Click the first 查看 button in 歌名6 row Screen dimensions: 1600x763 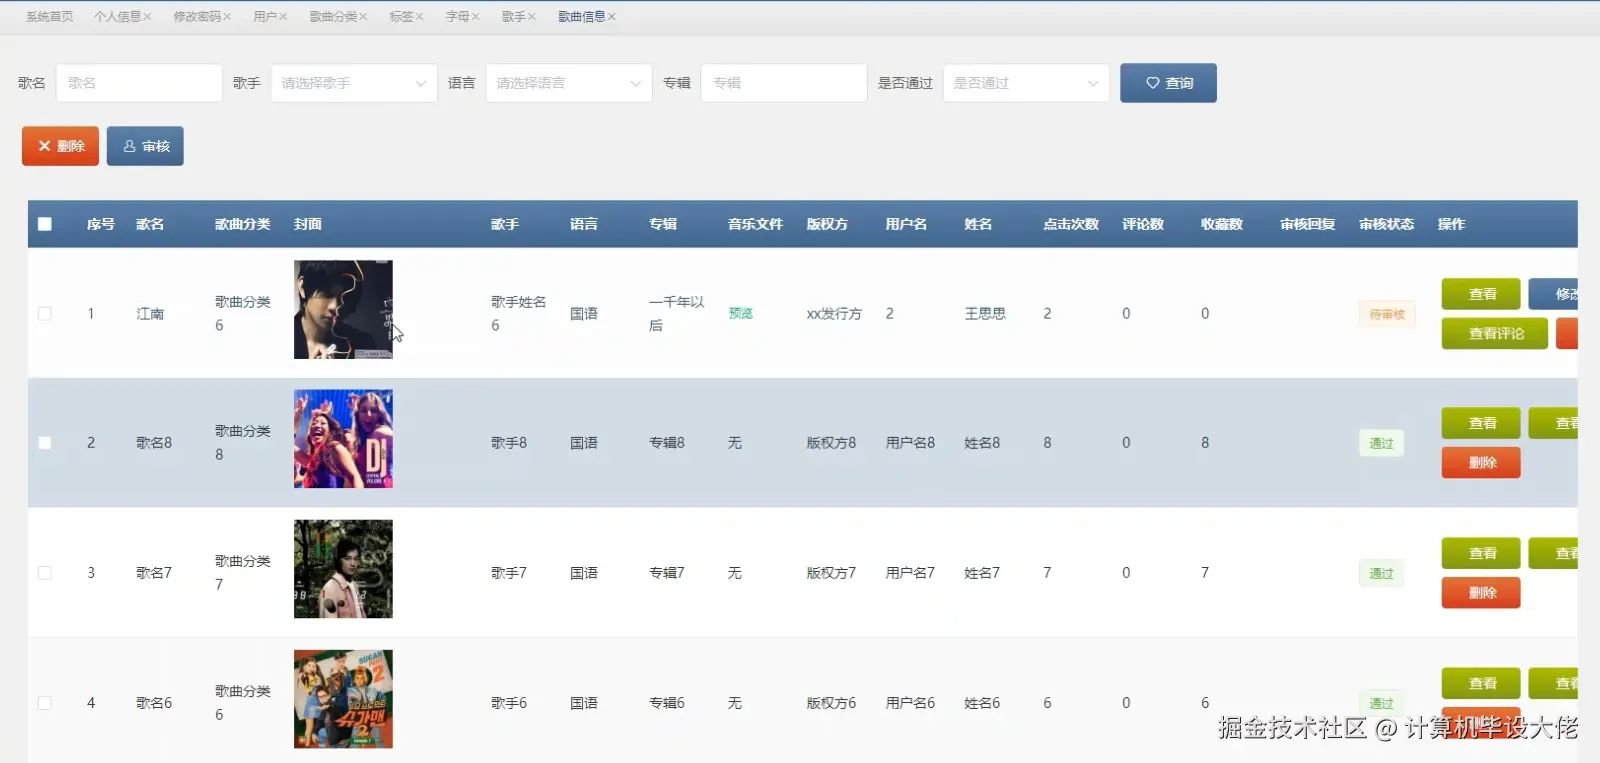(1481, 683)
